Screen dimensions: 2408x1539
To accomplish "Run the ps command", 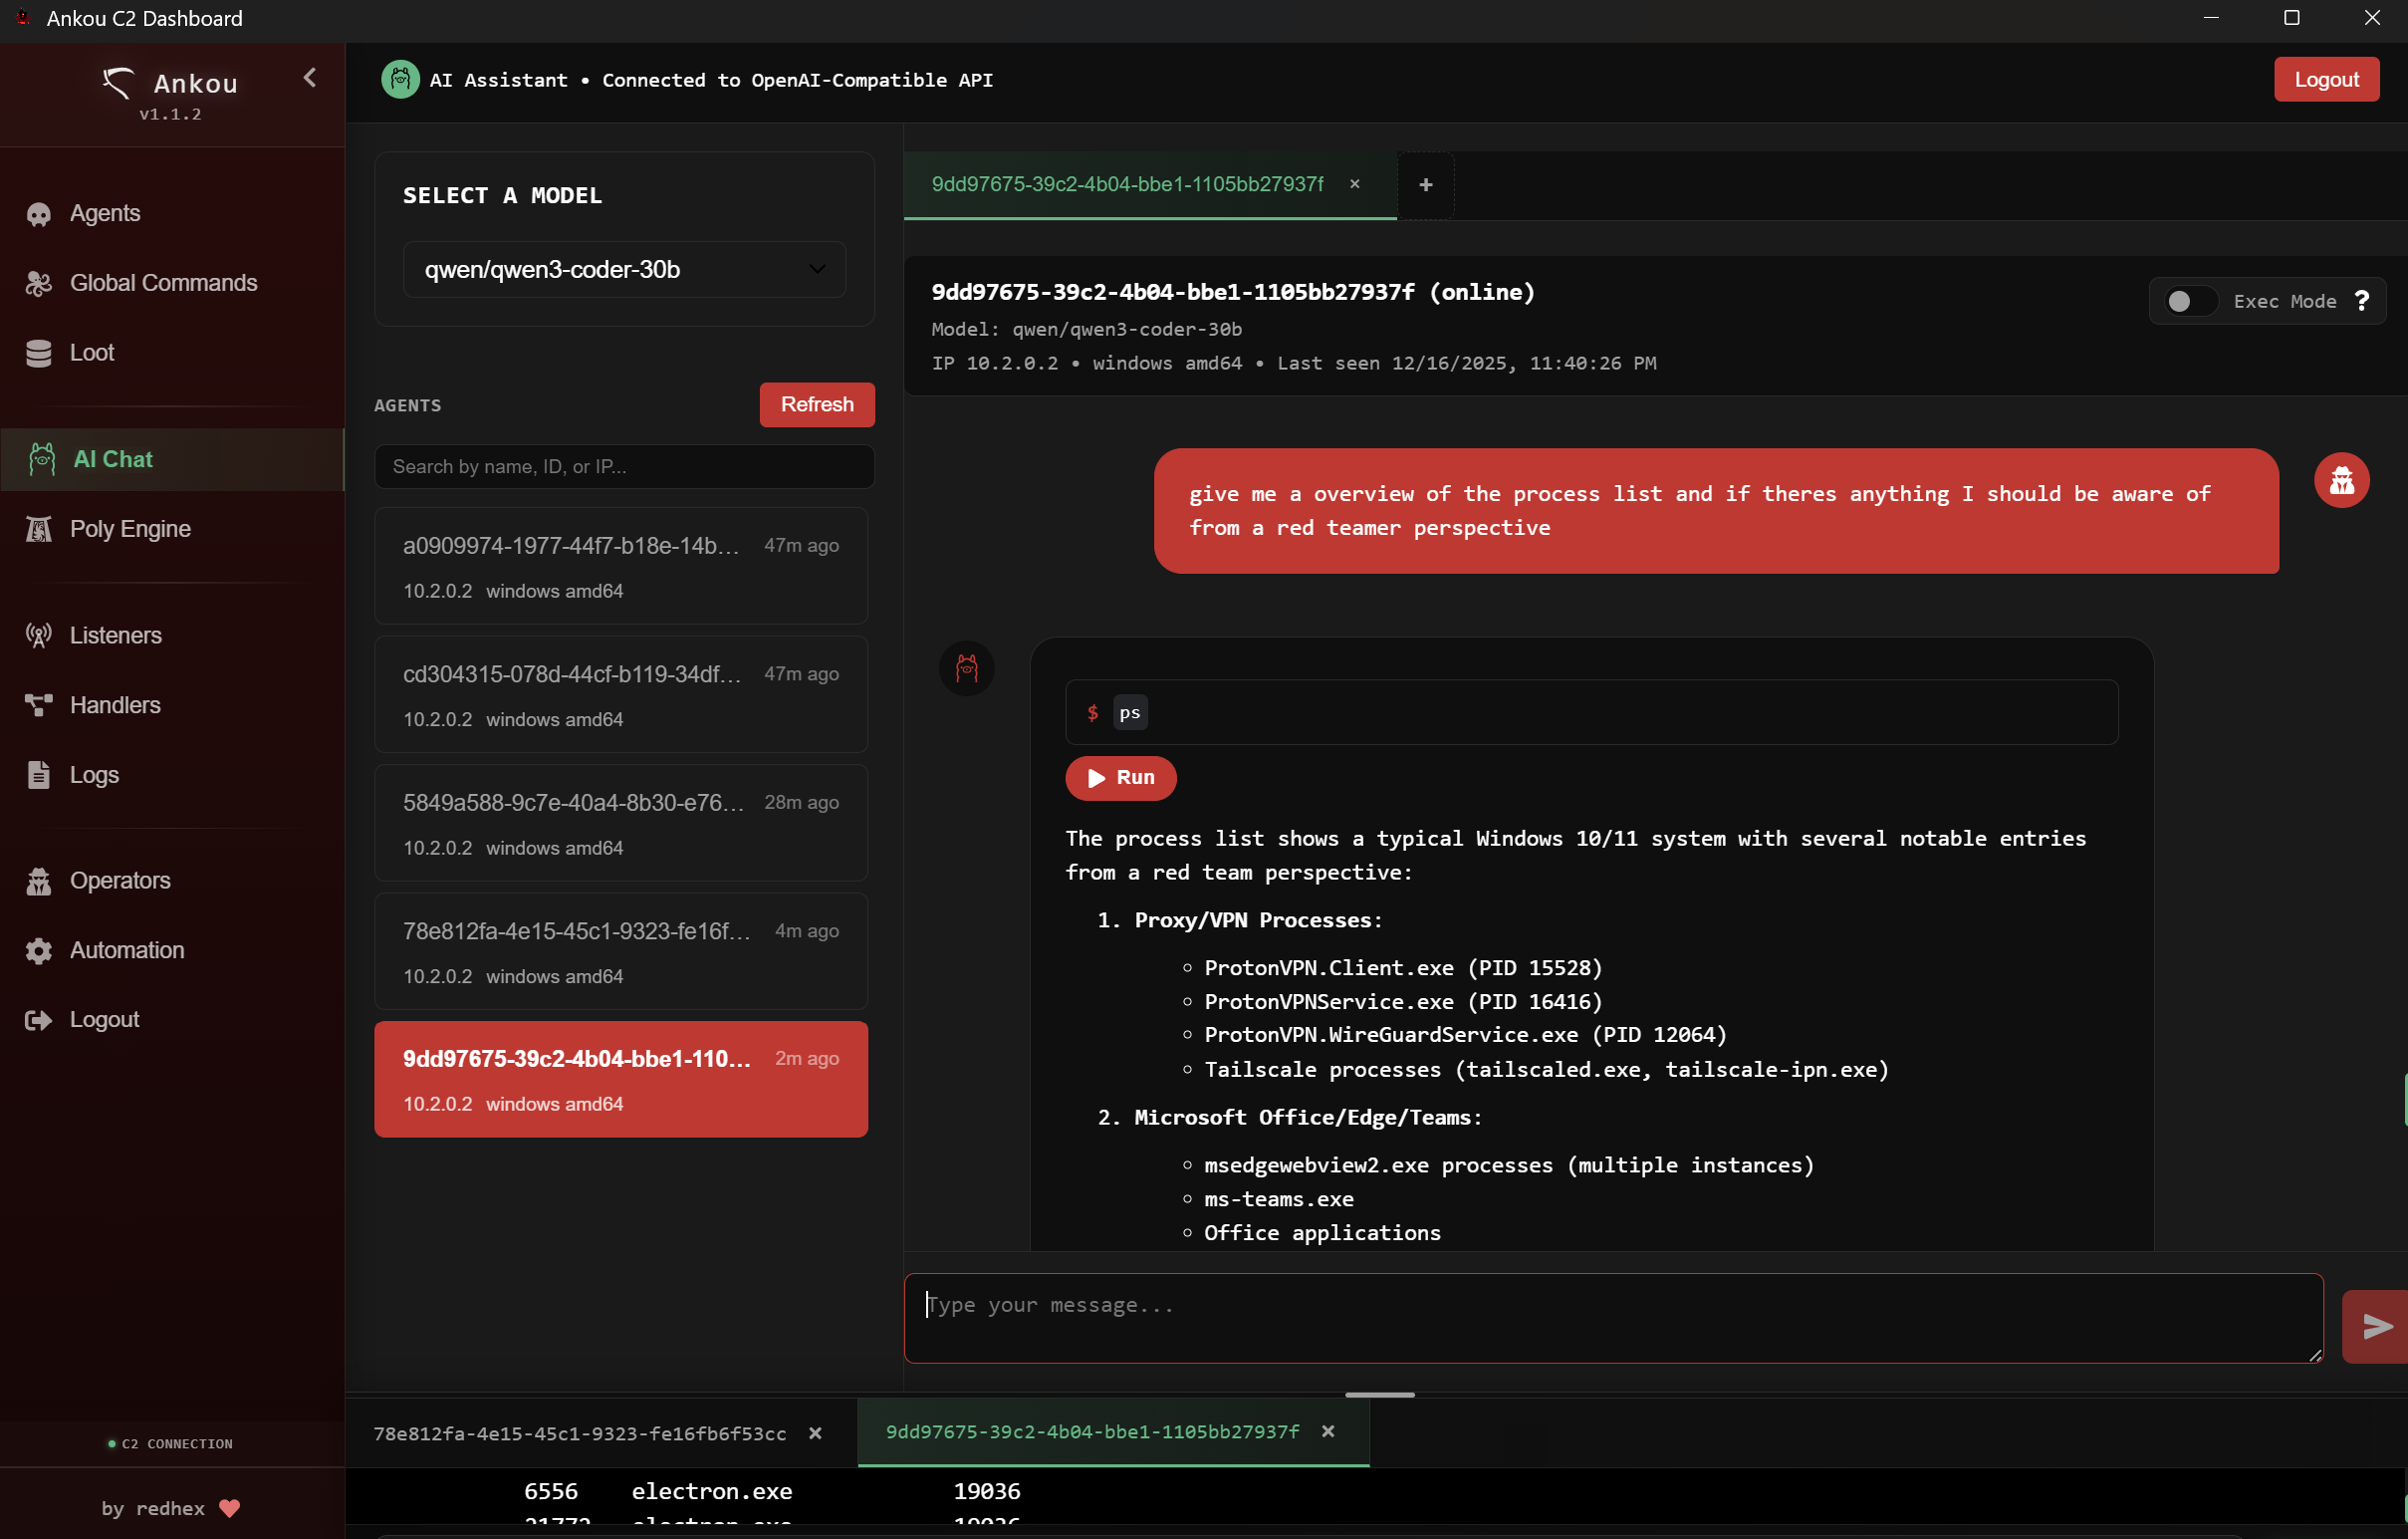I will pos(1120,778).
